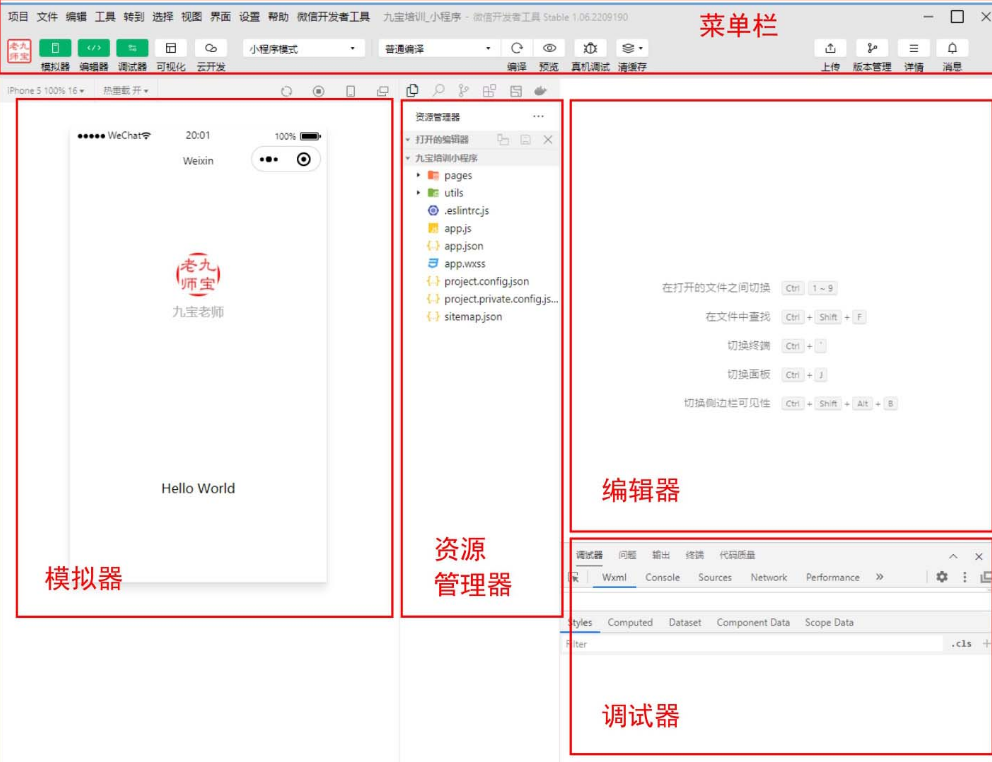Expand the pages folder

coord(457,175)
